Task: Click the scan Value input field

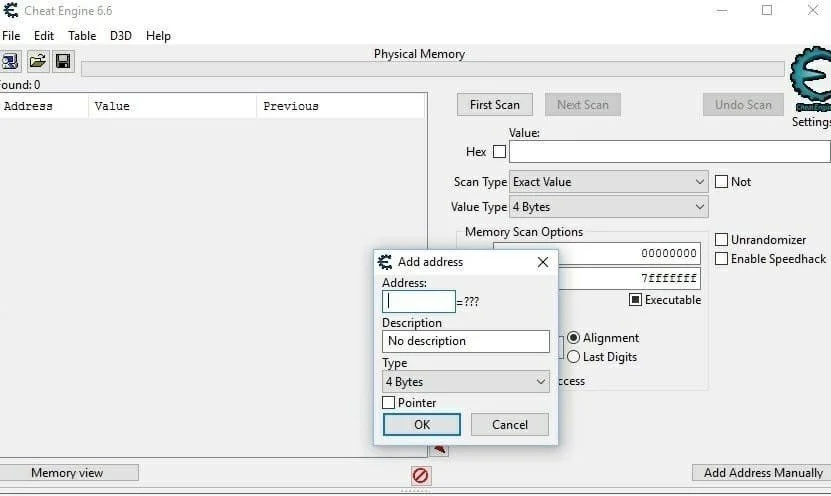Action: (x=670, y=152)
